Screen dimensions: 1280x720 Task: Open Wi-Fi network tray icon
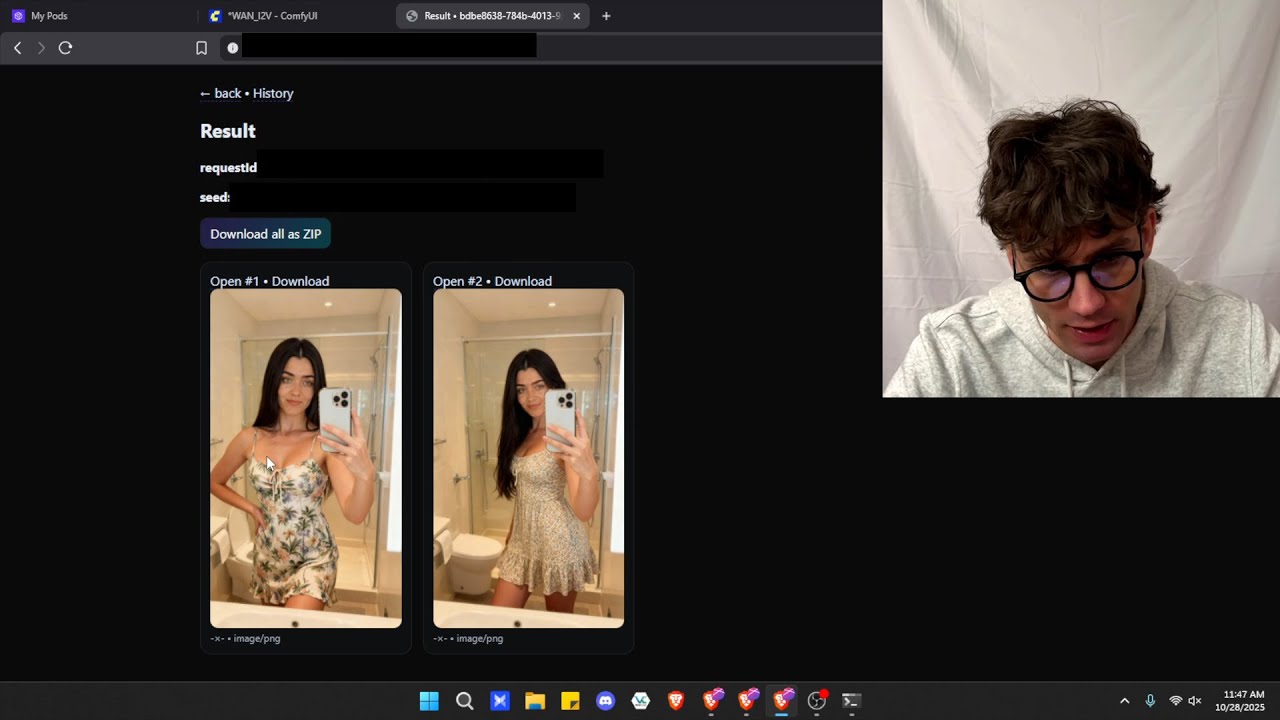(x=1176, y=701)
